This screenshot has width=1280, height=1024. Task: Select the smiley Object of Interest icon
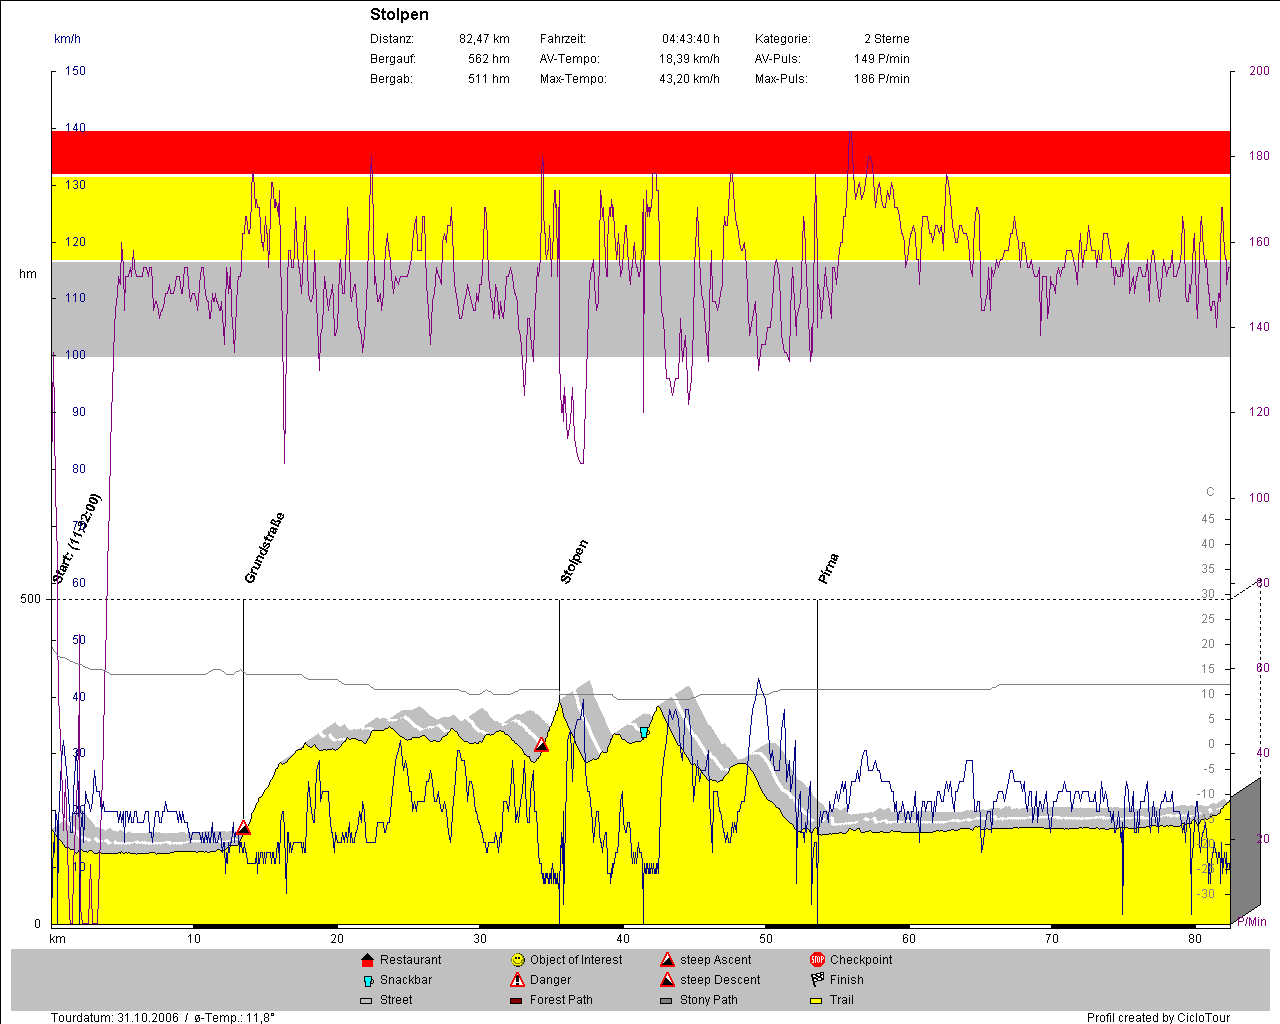tap(517, 960)
